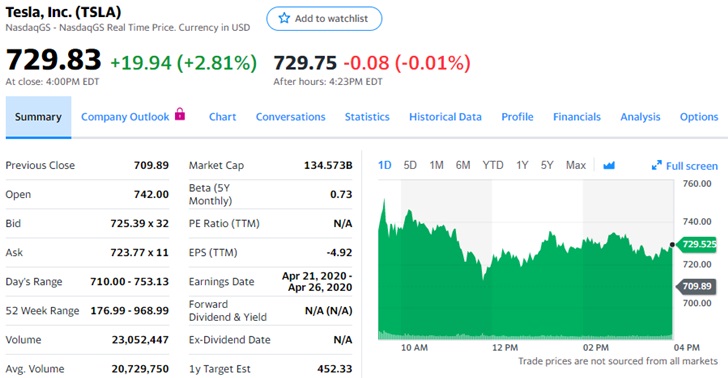
Task: Open the chart type icon beside Max
Action: coord(609,165)
